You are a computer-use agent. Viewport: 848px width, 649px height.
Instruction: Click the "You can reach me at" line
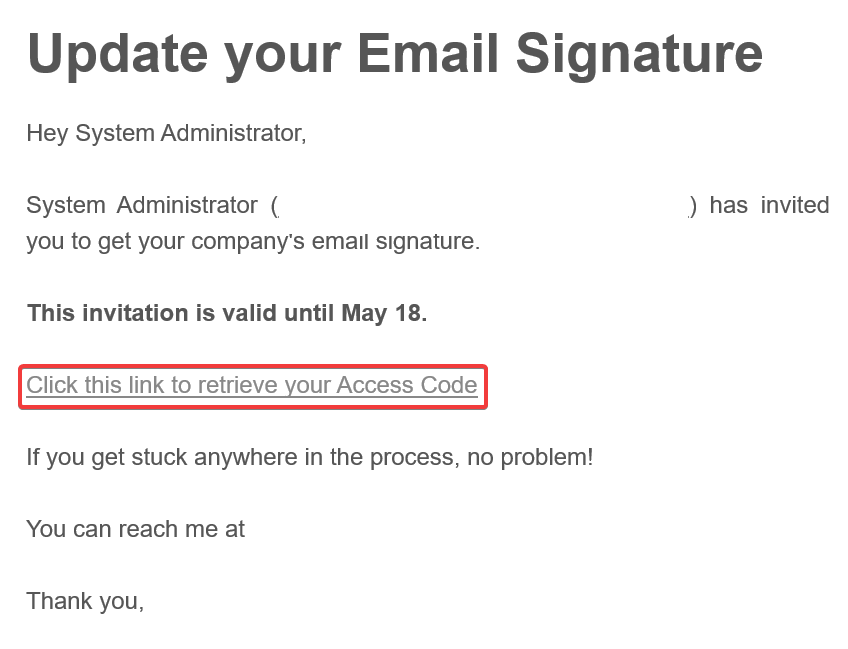135,529
